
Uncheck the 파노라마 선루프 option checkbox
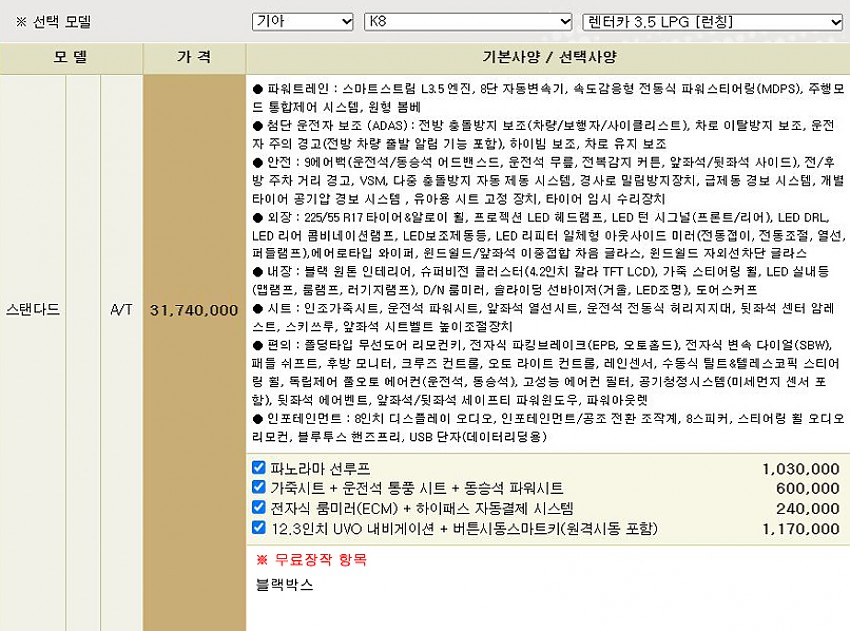[x=259, y=467]
